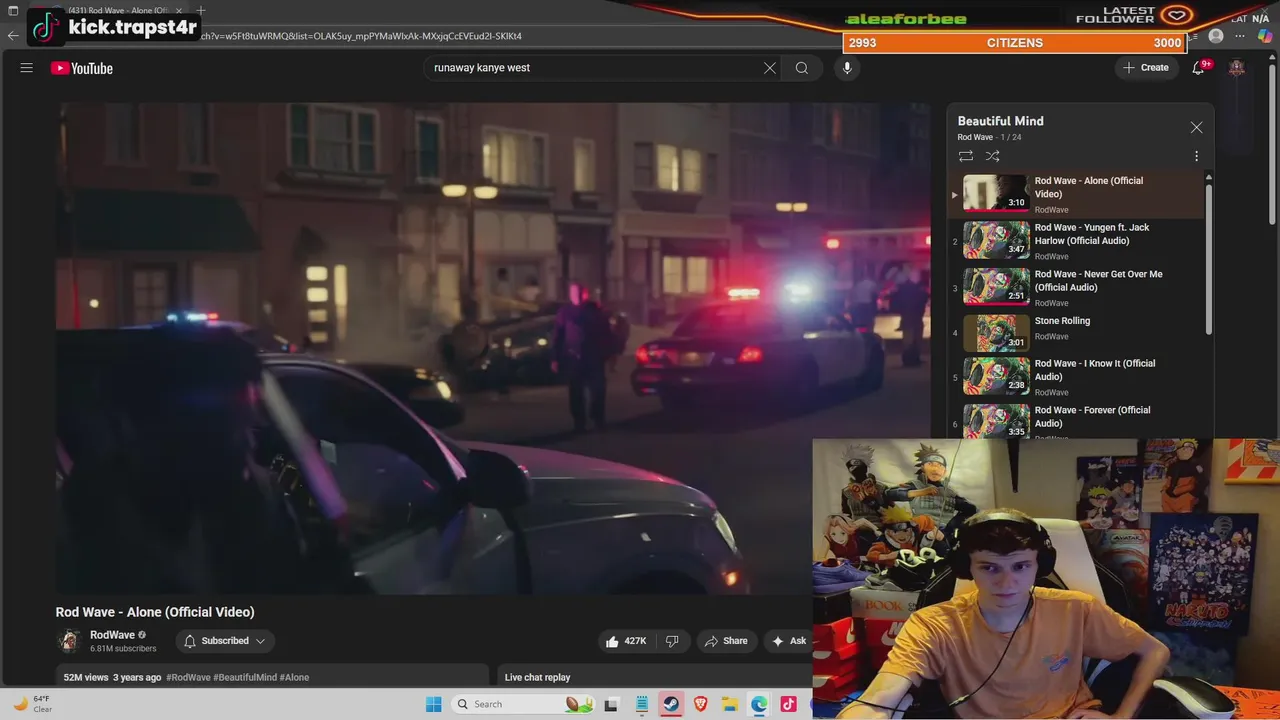Image resolution: width=1280 pixels, height=720 pixels.
Task: Toggle shuffle for the Beautiful Mind playlist
Action: pos(992,156)
